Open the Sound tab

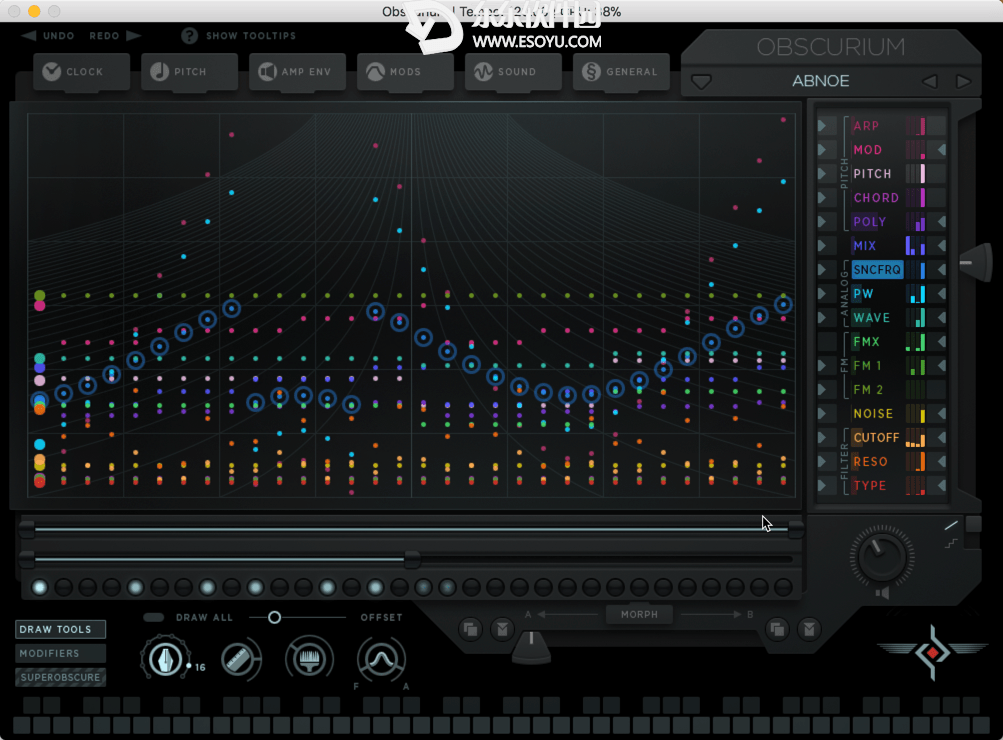tap(513, 72)
